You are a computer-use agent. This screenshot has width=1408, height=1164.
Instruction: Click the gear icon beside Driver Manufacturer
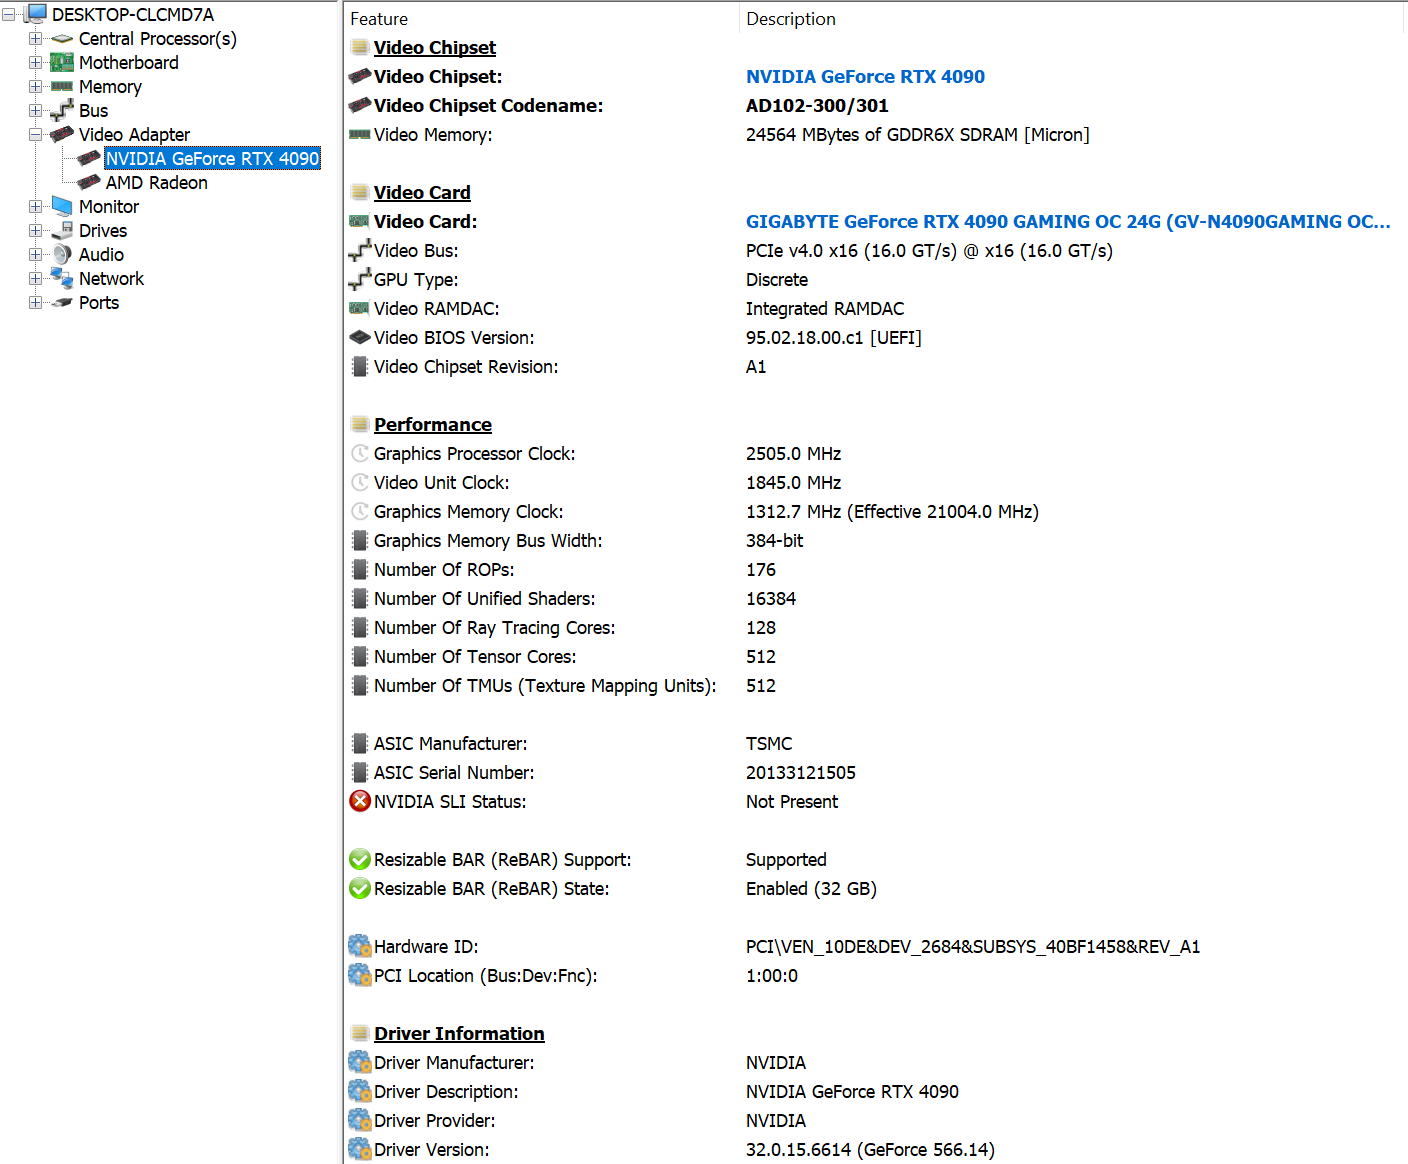pyautogui.click(x=360, y=1062)
